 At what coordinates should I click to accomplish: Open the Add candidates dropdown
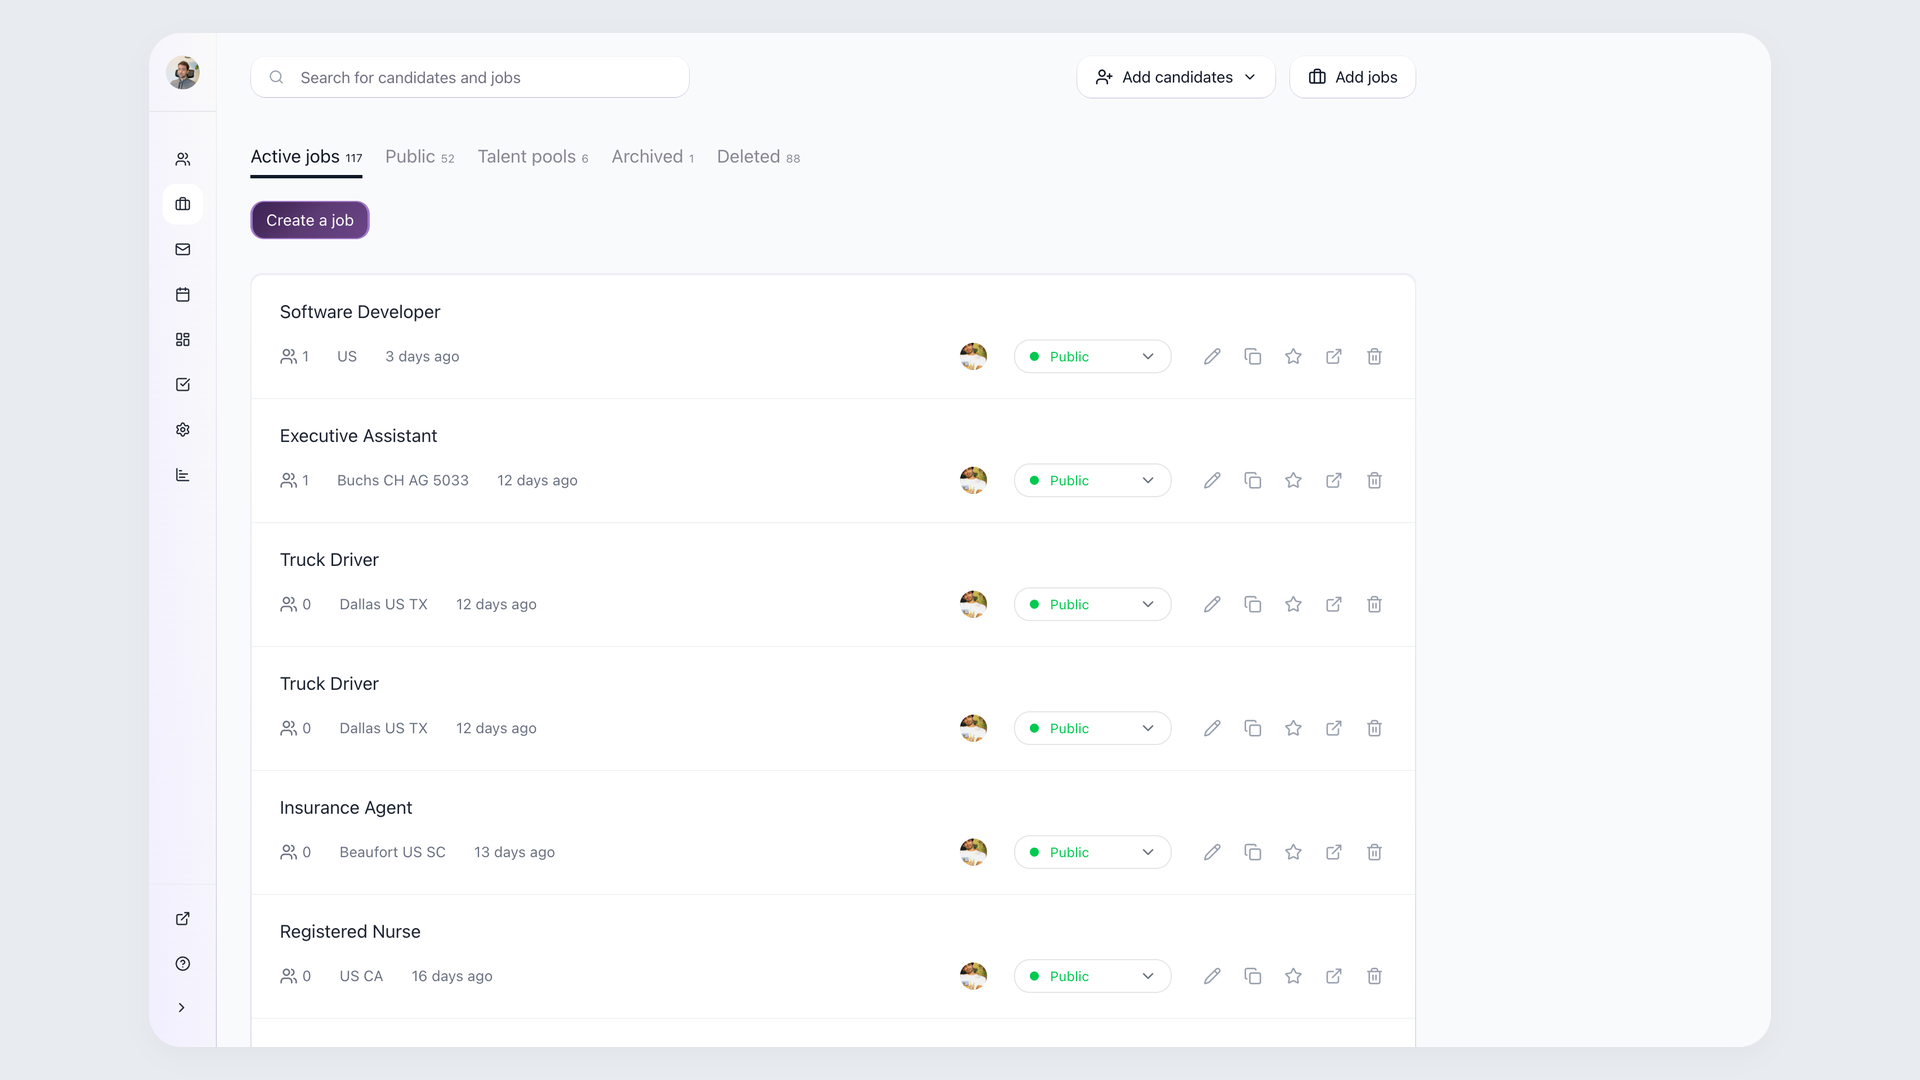pos(1176,77)
